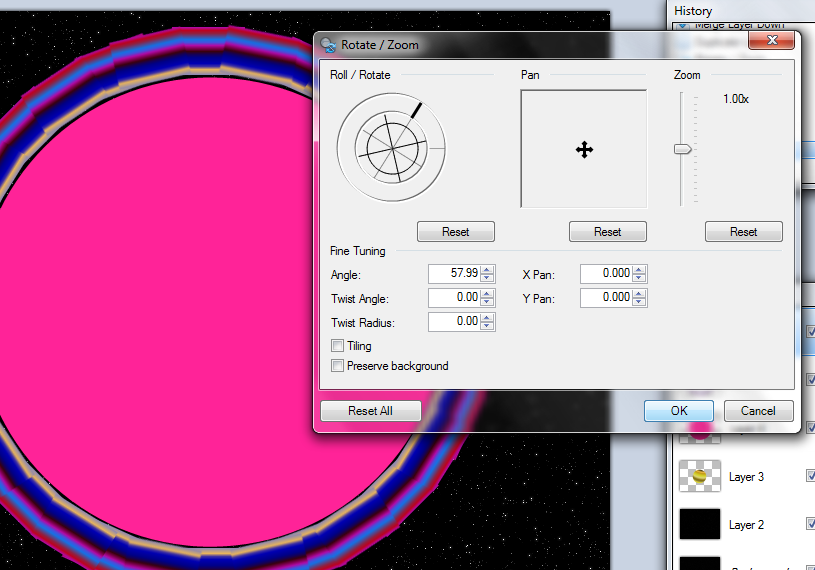Reset the Roll / Rotate settings
Screen dimensions: 815x570
[x=455, y=232]
